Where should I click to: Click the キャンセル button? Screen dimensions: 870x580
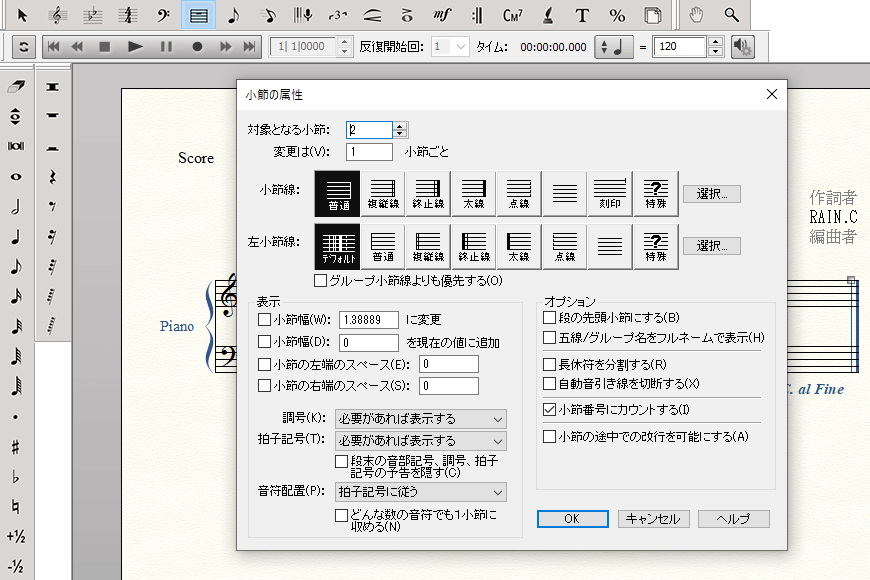[x=653, y=519]
